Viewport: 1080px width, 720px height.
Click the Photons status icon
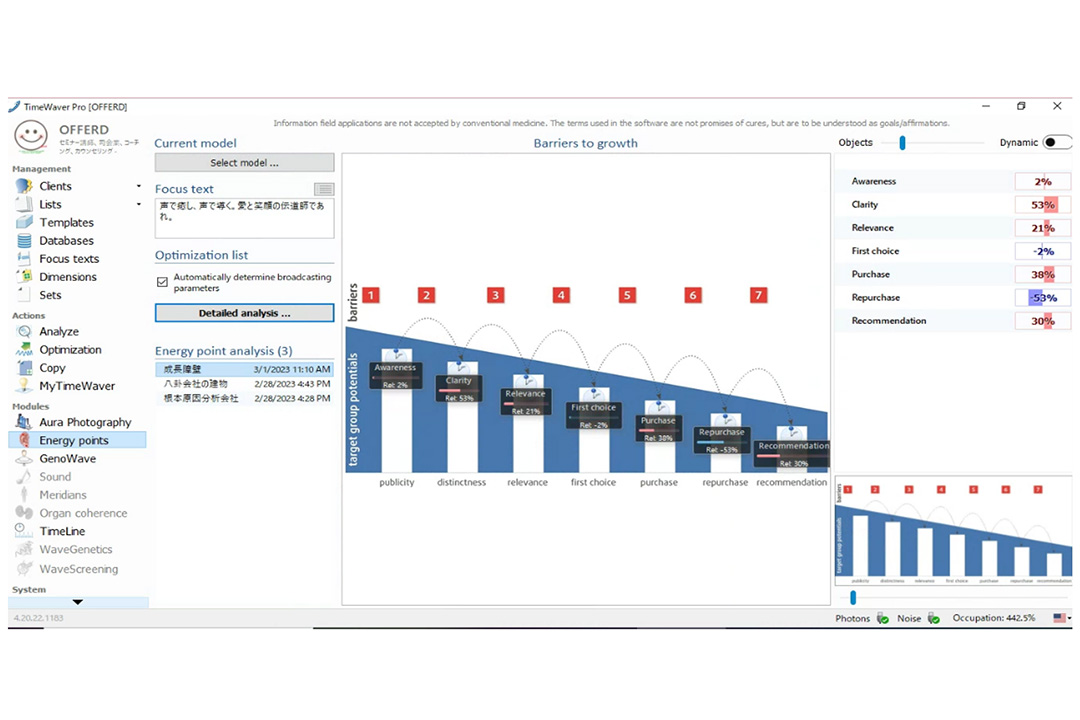click(883, 619)
